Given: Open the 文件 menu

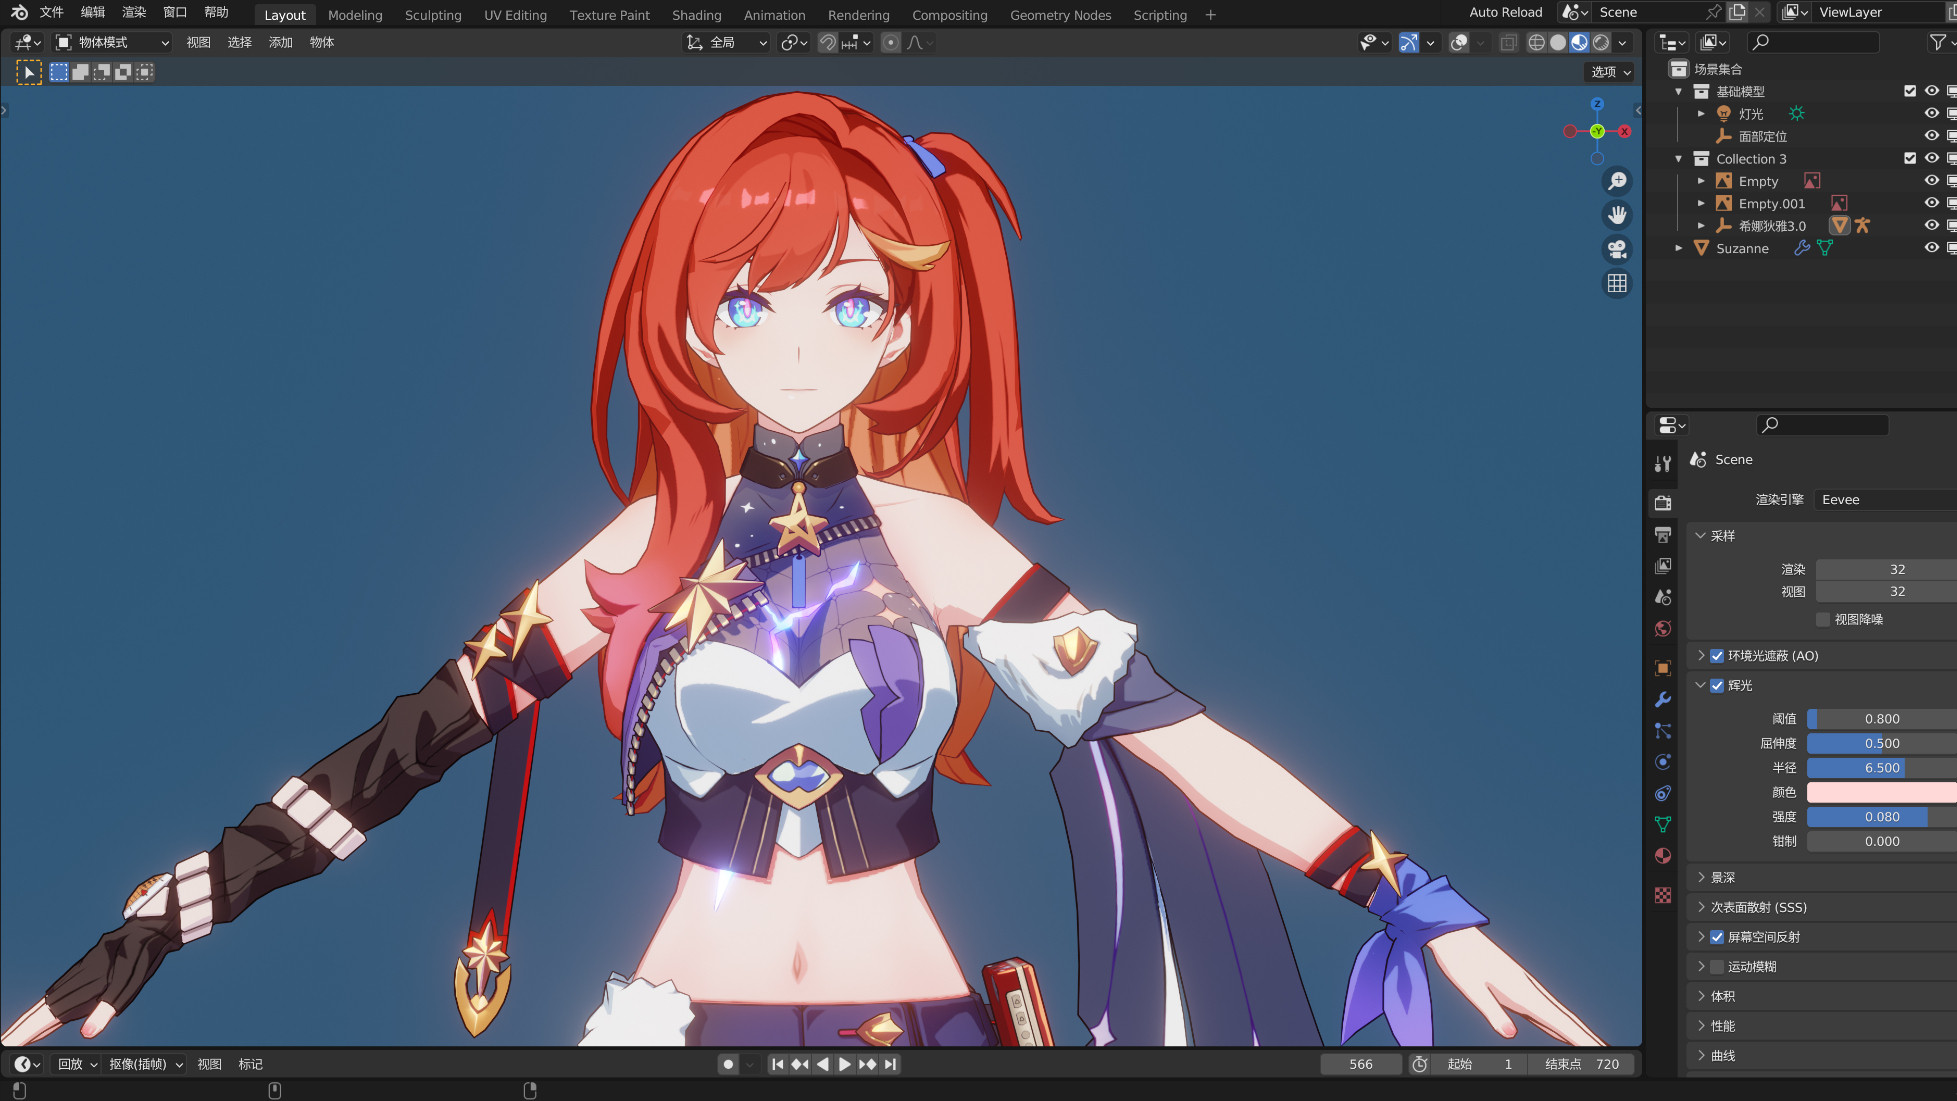Looking at the screenshot, I should pyautogui.click(x=51, y=12).
